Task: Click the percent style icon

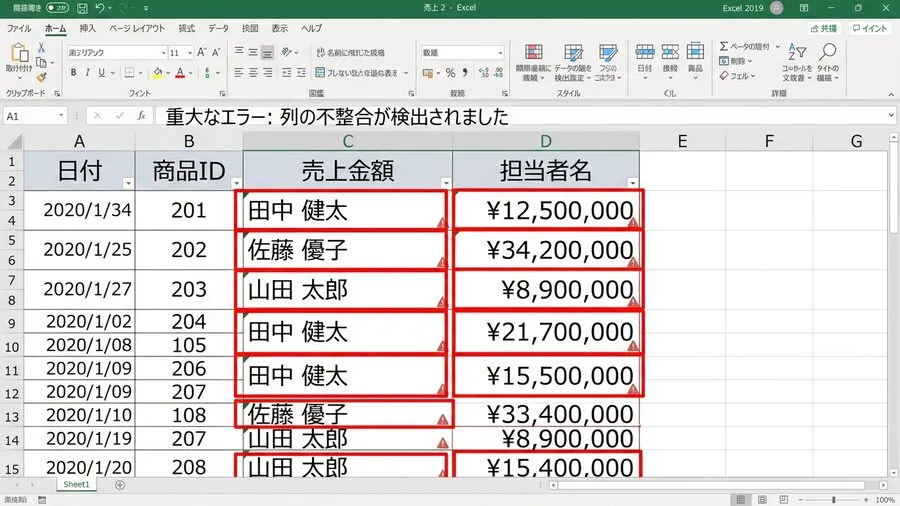Action: 451,73
